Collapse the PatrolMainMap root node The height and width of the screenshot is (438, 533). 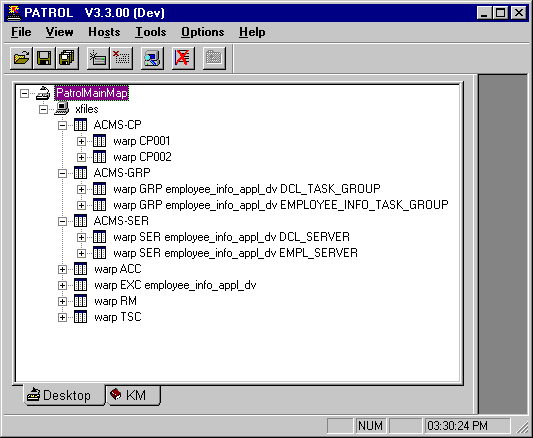click(24, 93)
